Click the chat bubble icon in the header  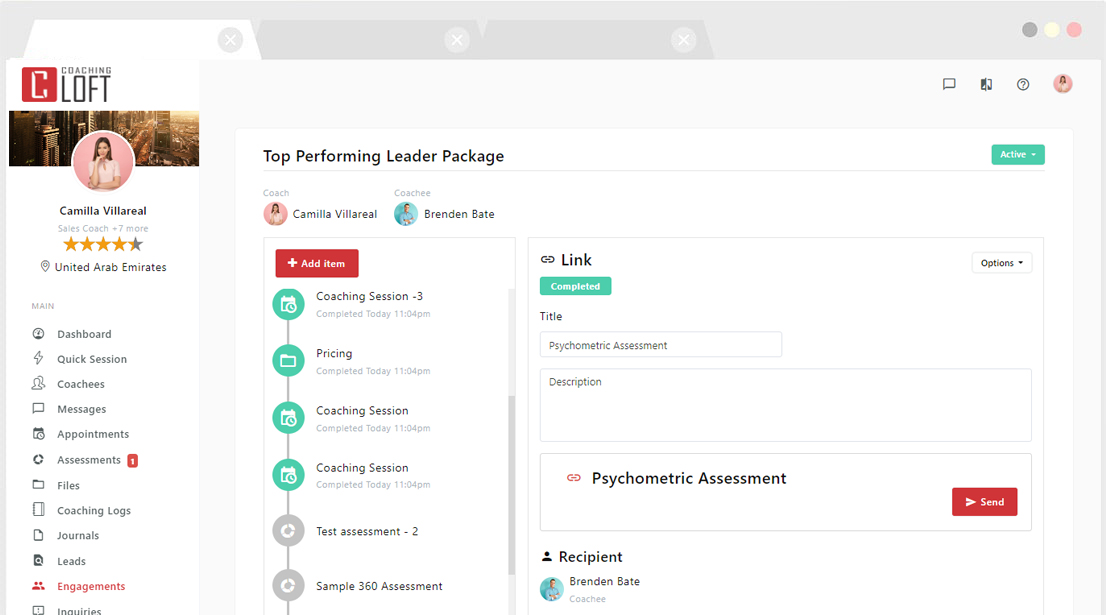[948, 84]
